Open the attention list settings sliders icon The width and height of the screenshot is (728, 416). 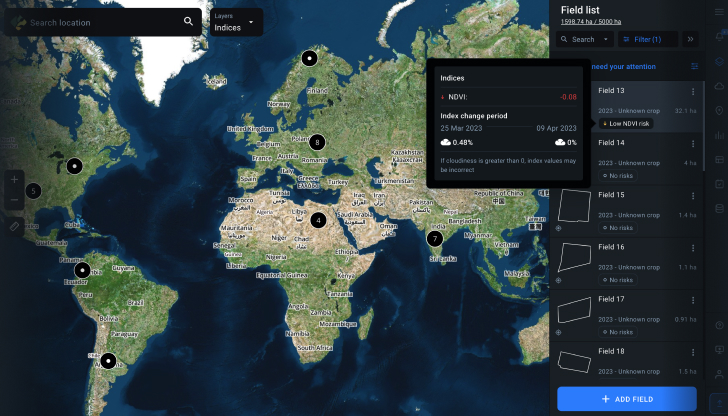(x=695, y=66)
